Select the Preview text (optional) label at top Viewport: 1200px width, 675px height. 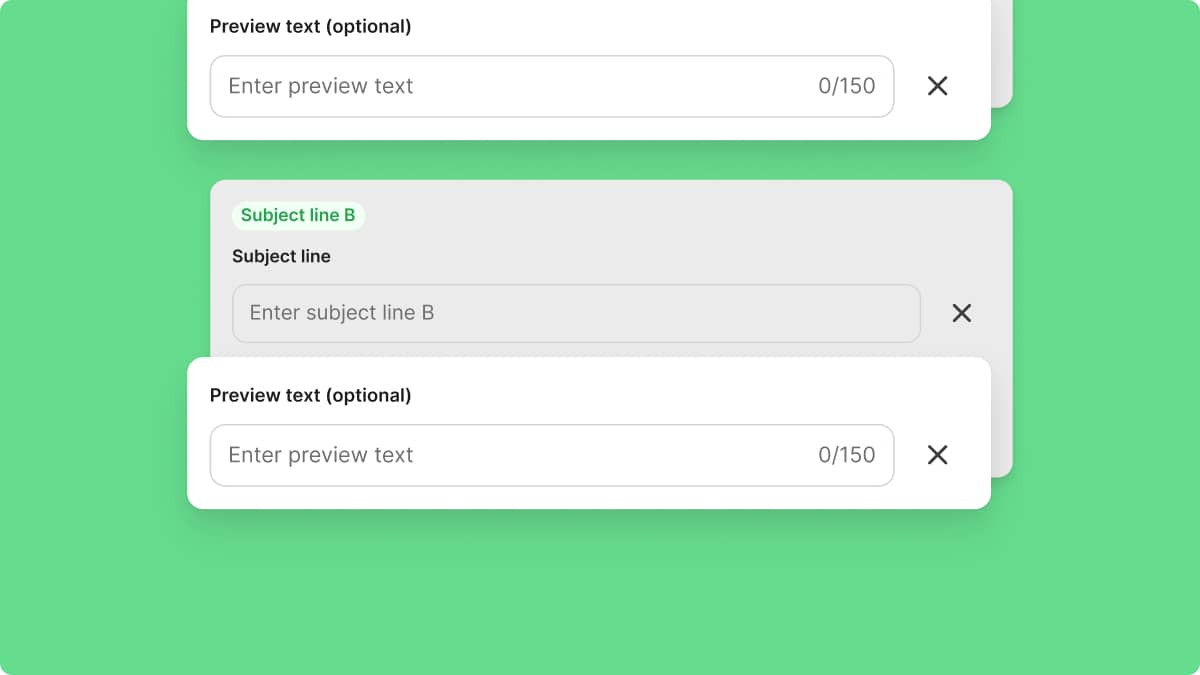[x=310, y=26]
